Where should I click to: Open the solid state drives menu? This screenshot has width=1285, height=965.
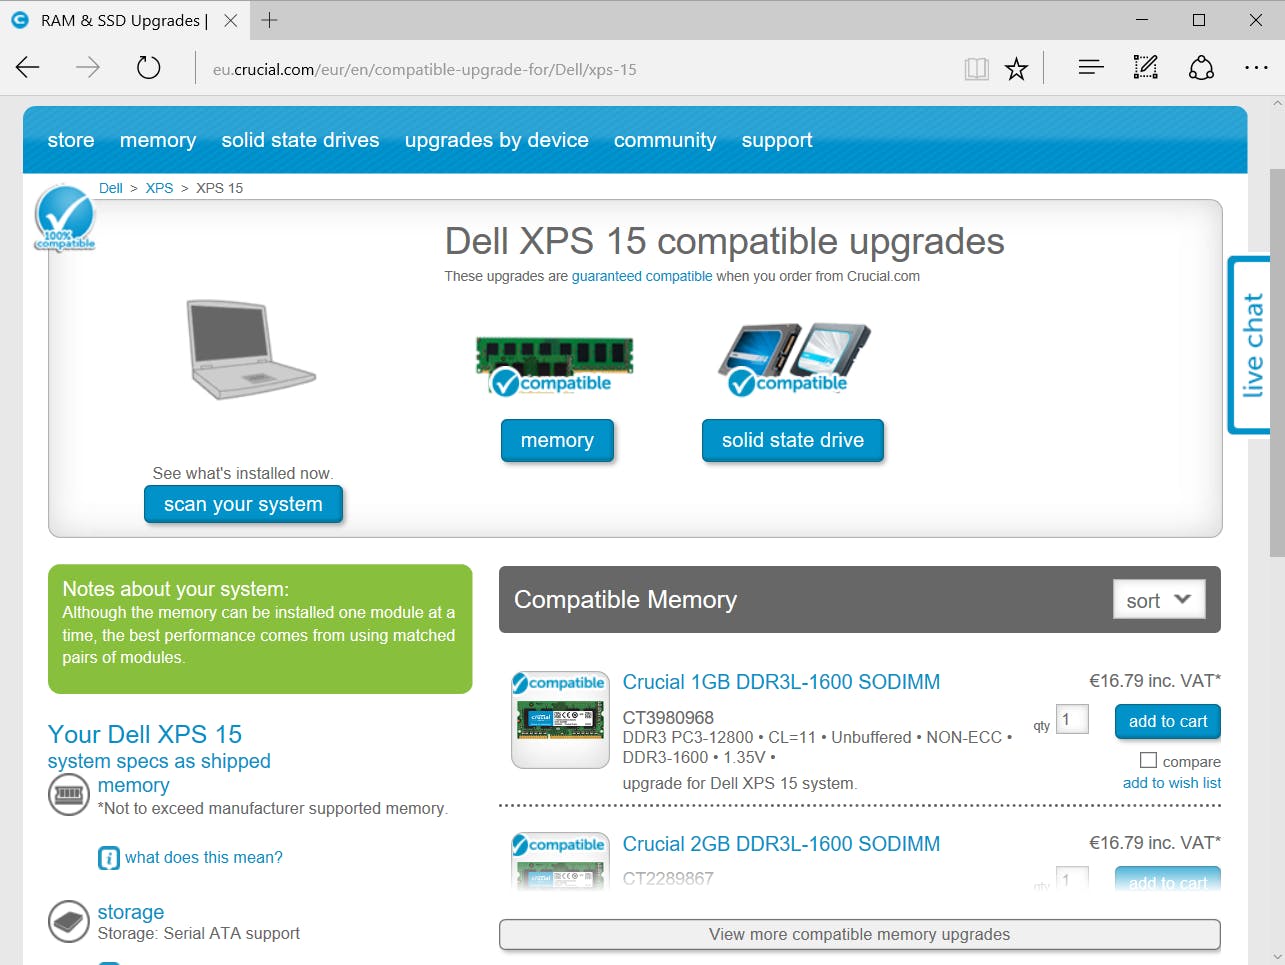(301, 140)
